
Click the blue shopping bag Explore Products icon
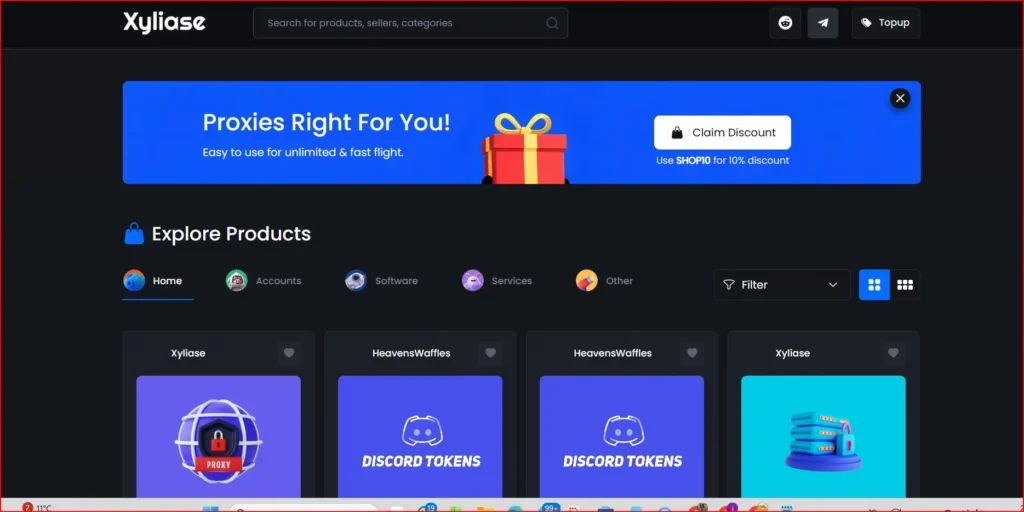134,234
